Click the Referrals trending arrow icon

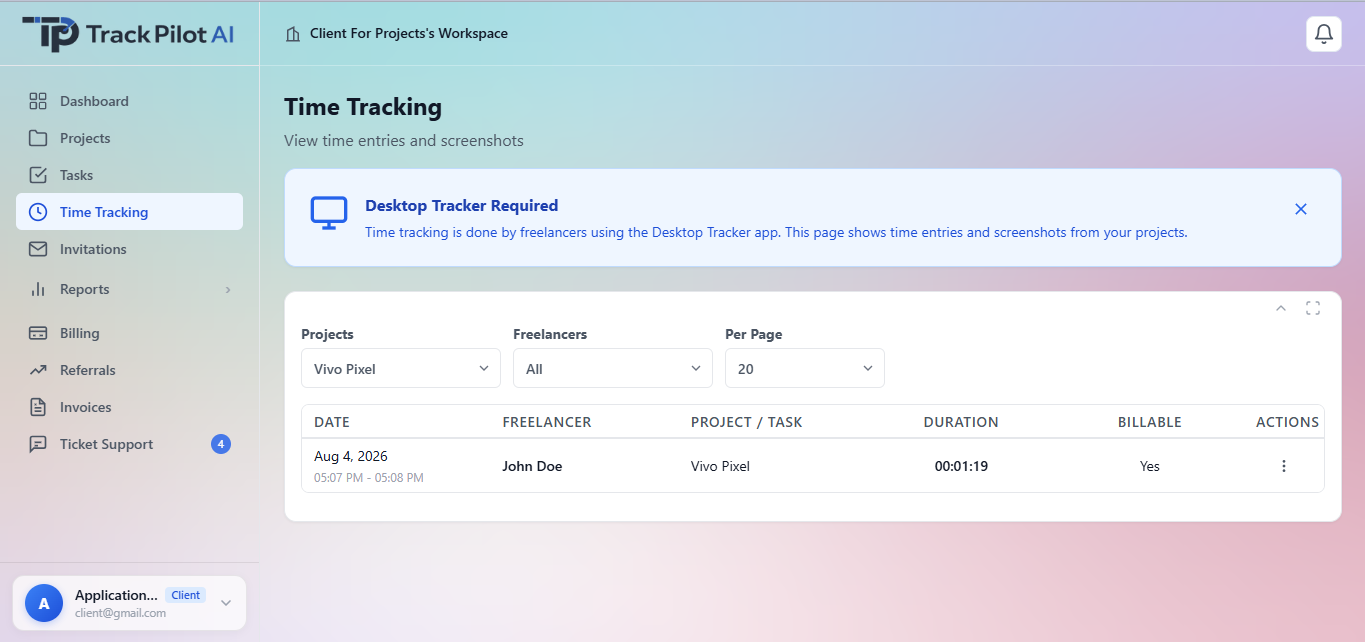38,370
